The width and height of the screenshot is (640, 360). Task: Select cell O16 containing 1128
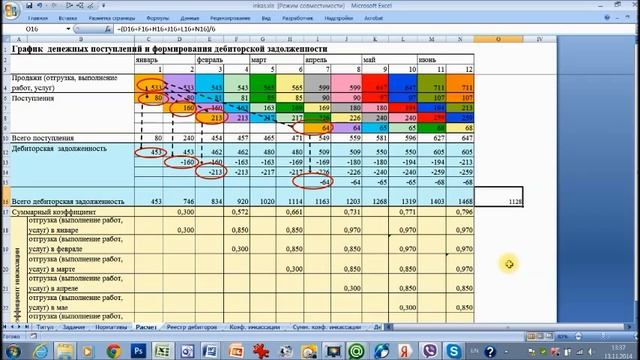coord(498,197)
